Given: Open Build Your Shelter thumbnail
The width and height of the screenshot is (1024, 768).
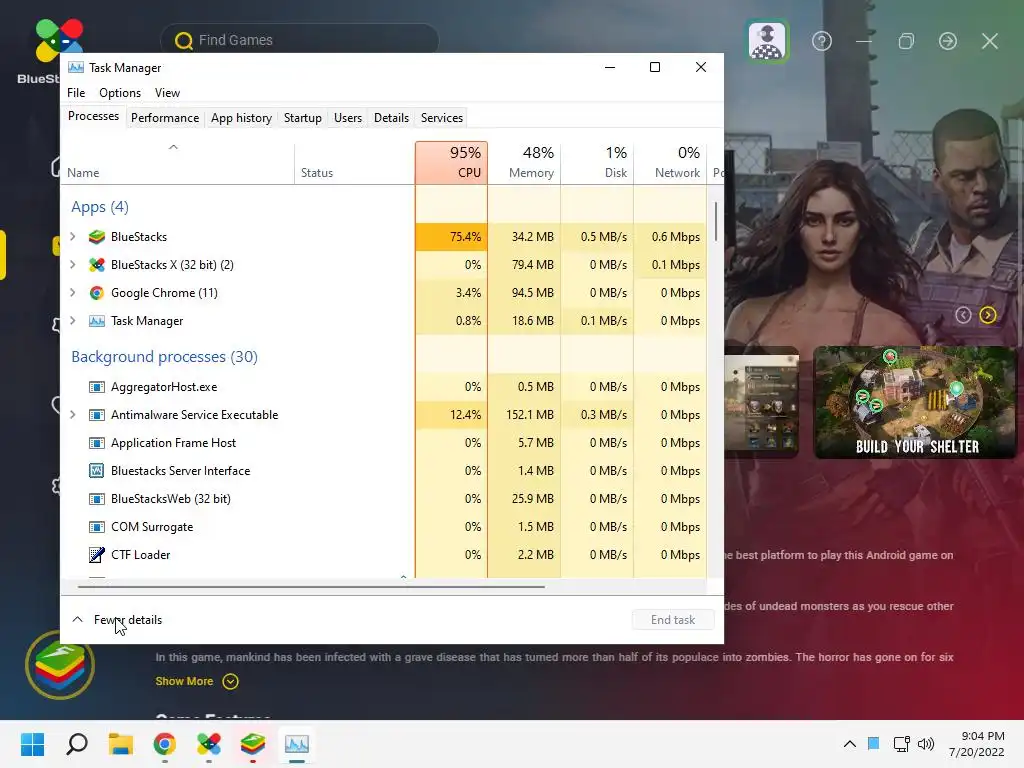Looking at the screenshot, I should coord(915,402).
